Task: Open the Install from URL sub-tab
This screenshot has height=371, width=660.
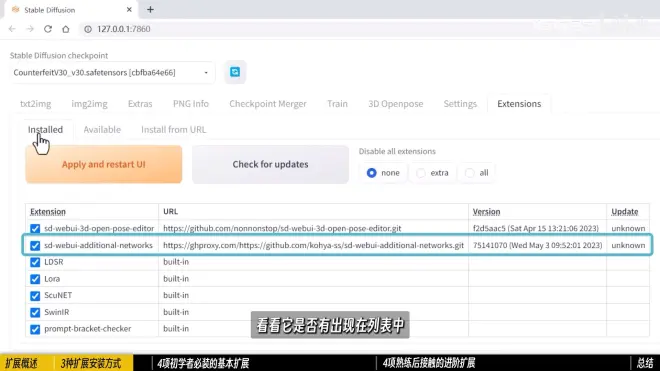Action: coord(173,130)
